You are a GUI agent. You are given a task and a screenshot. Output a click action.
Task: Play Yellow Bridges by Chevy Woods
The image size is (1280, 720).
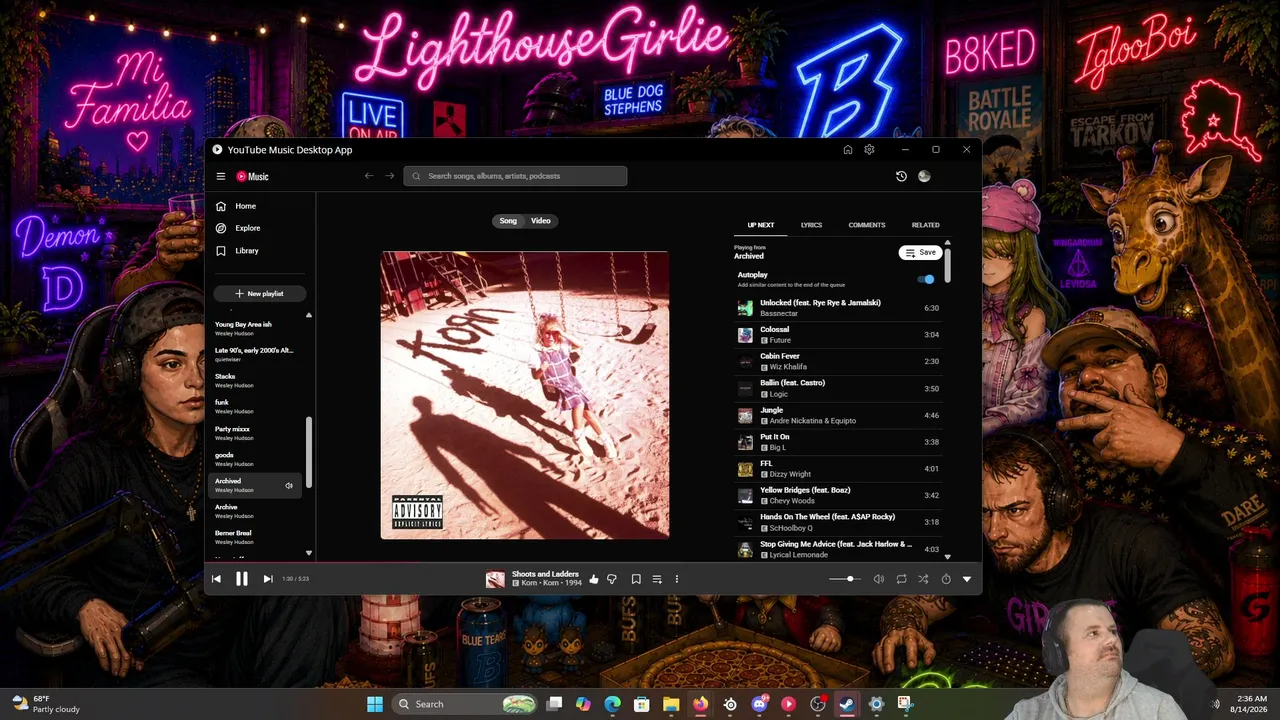pyautogui.click(x=839, y=496)
